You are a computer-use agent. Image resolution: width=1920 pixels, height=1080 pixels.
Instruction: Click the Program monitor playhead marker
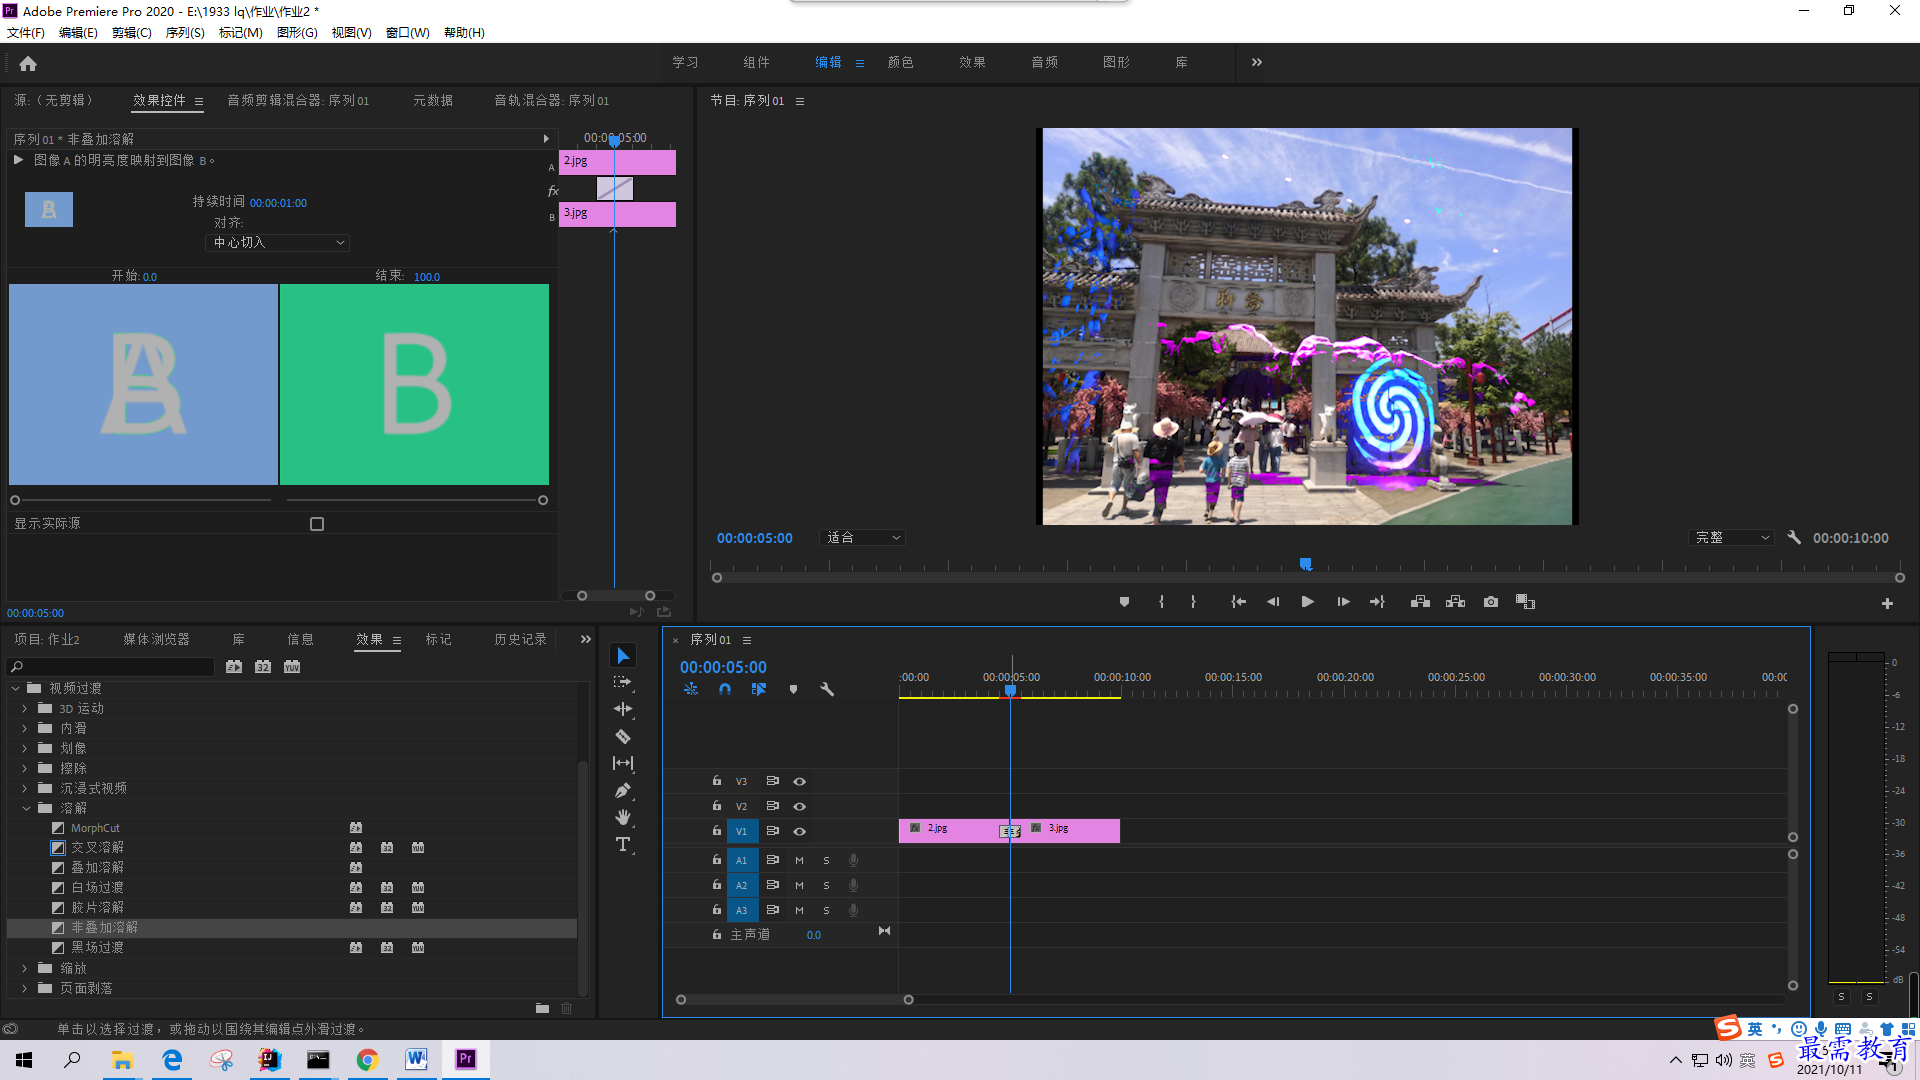coord(1305,564)
